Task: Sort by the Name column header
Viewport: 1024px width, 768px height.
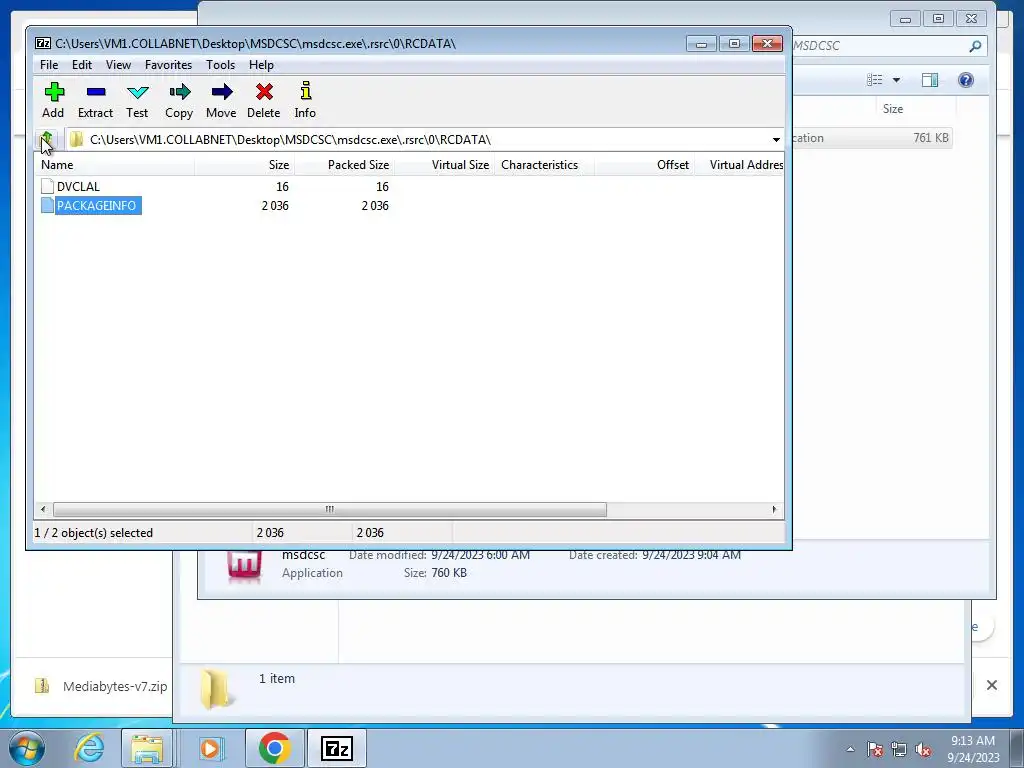Action: pos(115,165)
